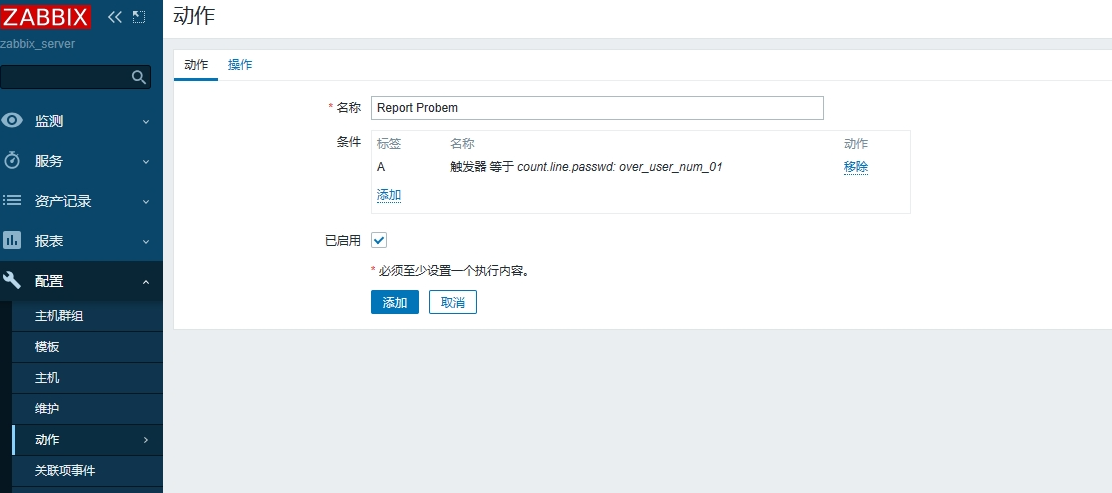1112x493 pixels.
Task: Click 移除 link for condition A
Action: click(x=855, y=167)
